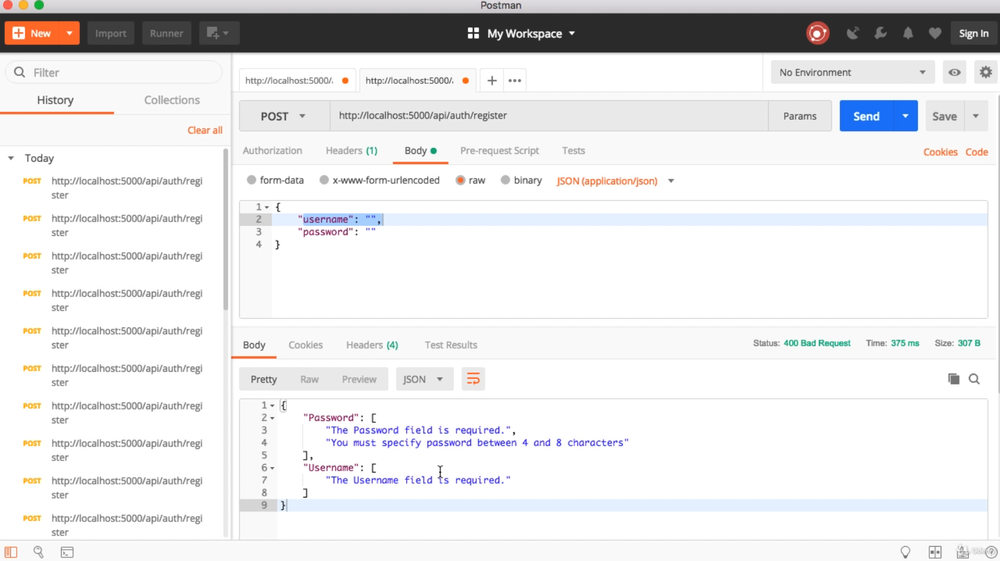Copy the response to clipboard
This screenshot has width=1000, height=561.
click(x=953, y=379)
